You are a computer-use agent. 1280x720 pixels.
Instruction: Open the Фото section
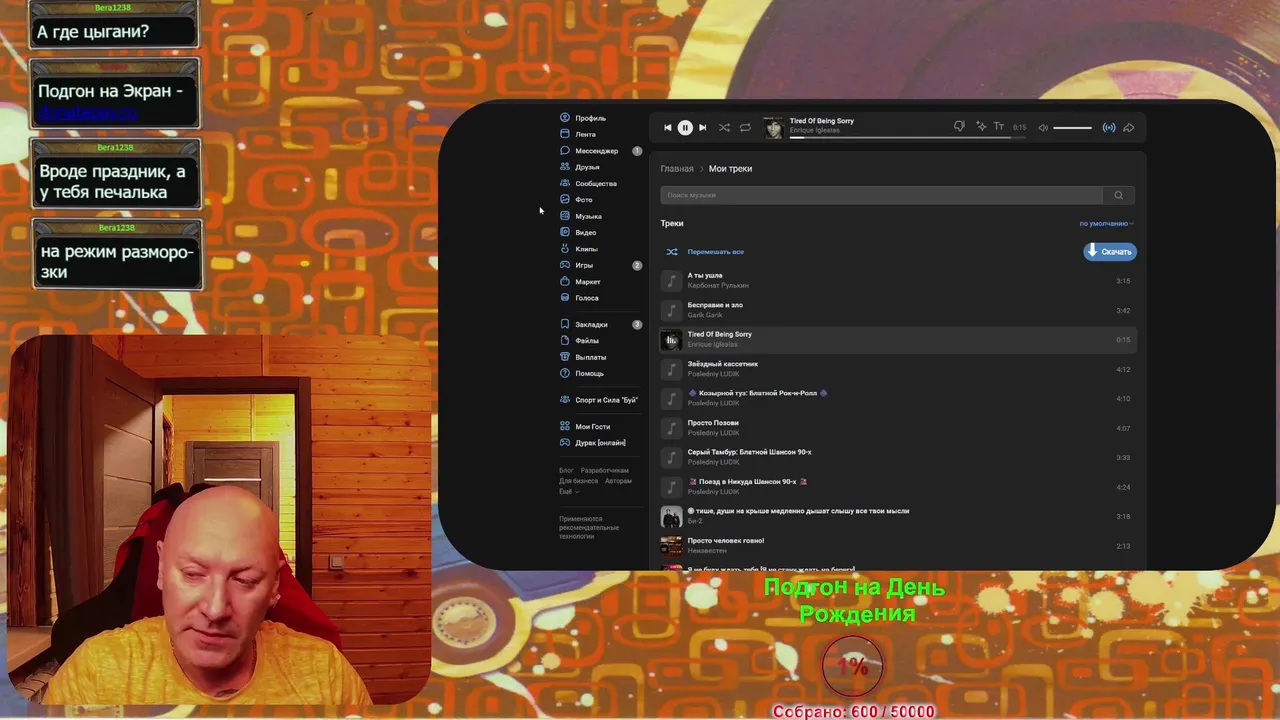point(577,200)
